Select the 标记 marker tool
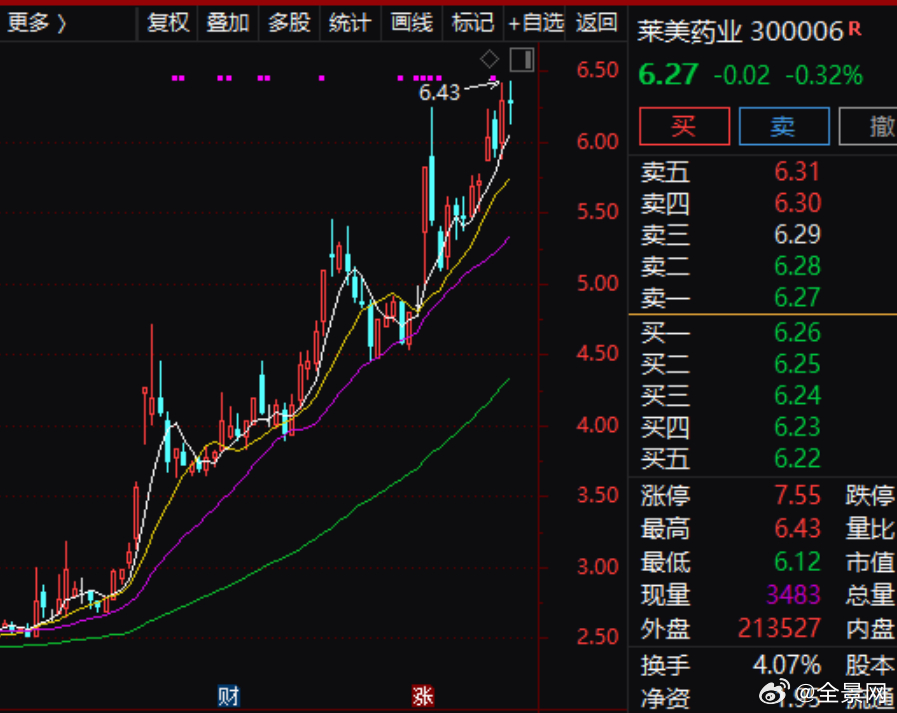Viewport: 897px width, 713px height. (x=473, y=23)
